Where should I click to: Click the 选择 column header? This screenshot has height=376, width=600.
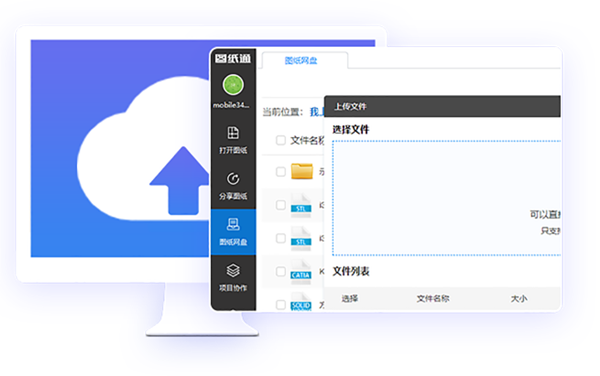[350, 298]
